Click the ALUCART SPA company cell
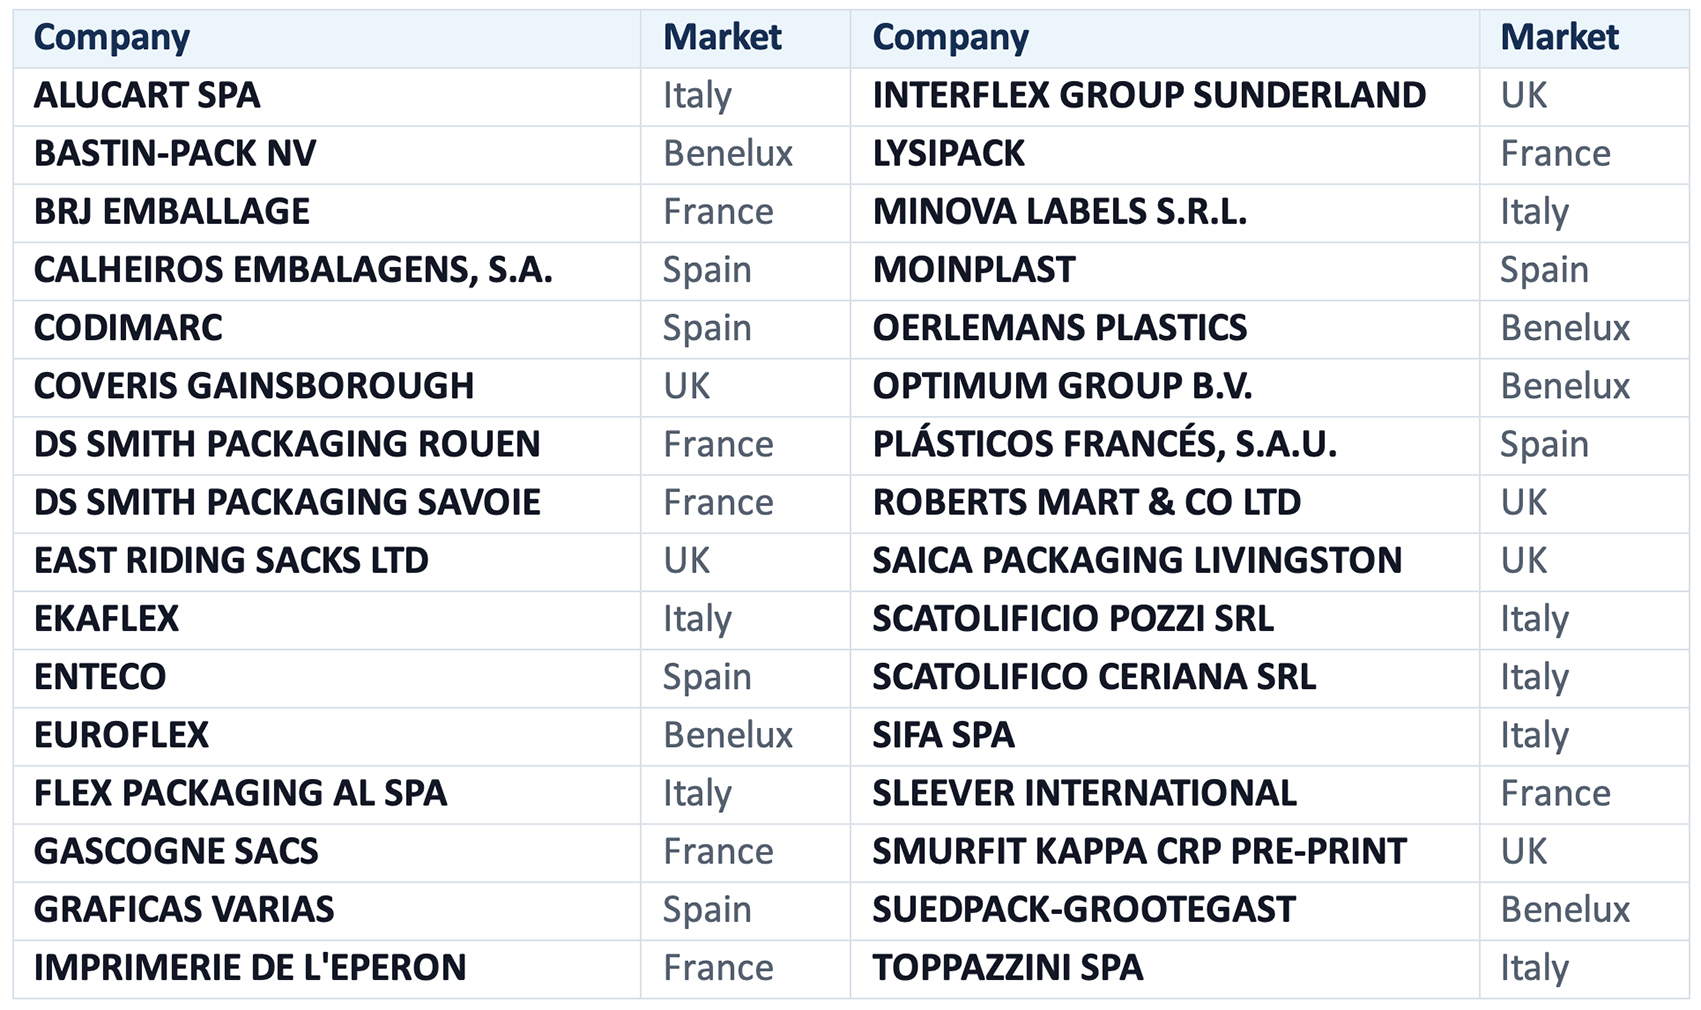 click(x=327, y=96)
